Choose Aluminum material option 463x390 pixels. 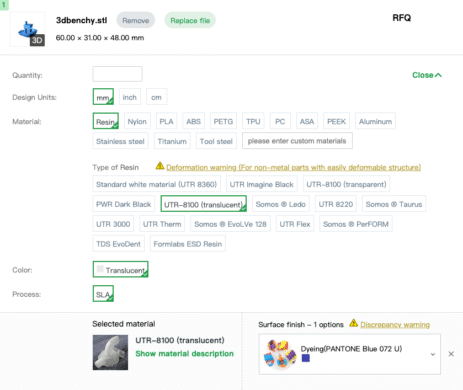[x=375, y=121]
